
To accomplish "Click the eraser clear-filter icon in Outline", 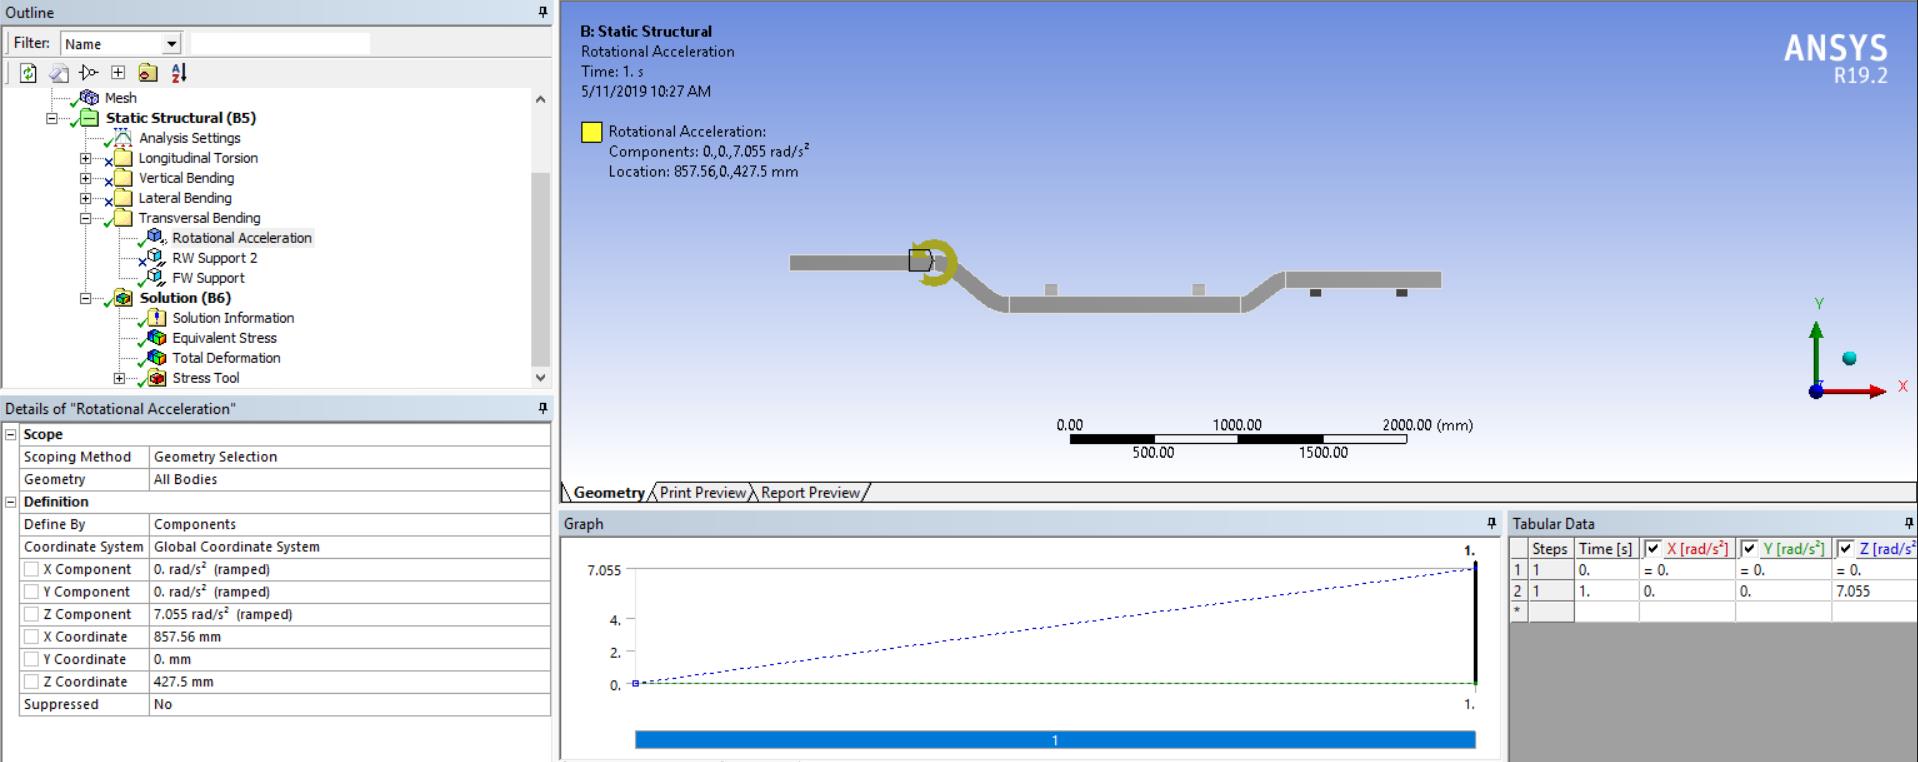I will click(x=59, y=73).
